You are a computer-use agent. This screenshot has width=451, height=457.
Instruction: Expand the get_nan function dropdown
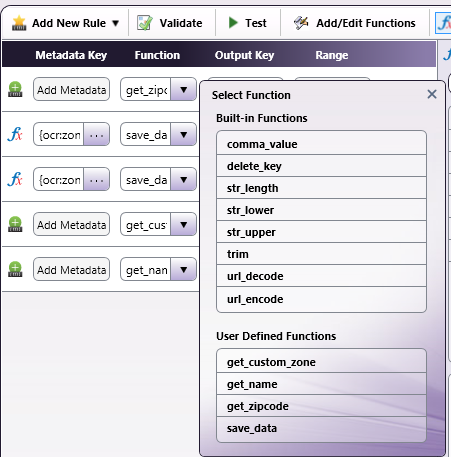(184, 269)
